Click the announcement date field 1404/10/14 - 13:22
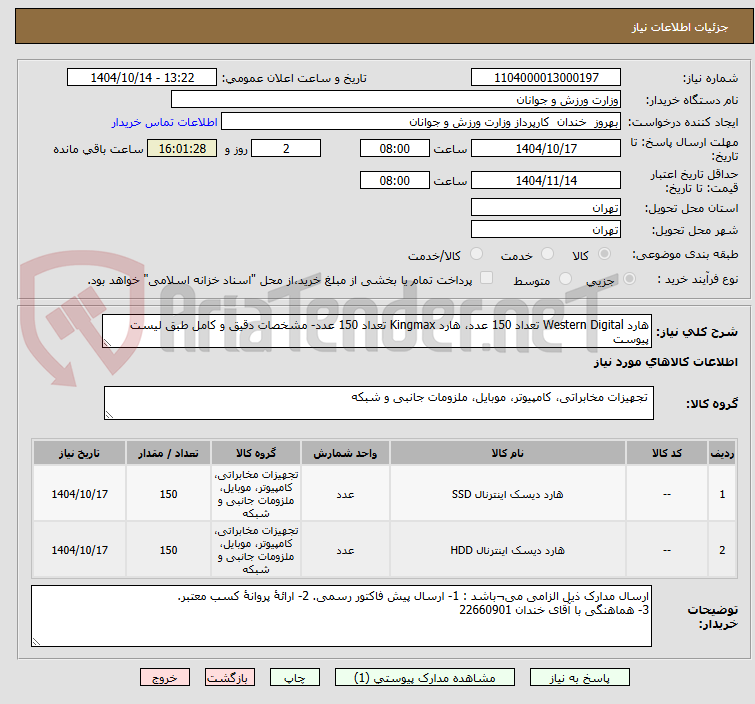Screen dimensions: 755x704 142,78
